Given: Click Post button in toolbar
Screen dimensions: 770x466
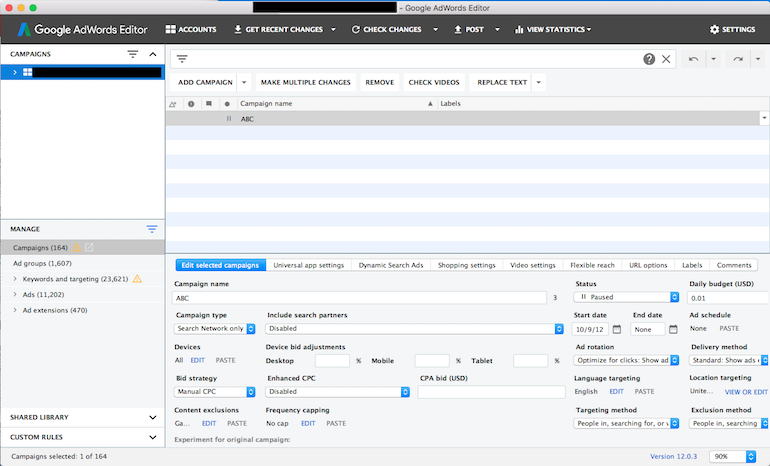Looking at the screenshot, I should pyautogui.click(x=469, y=29).
